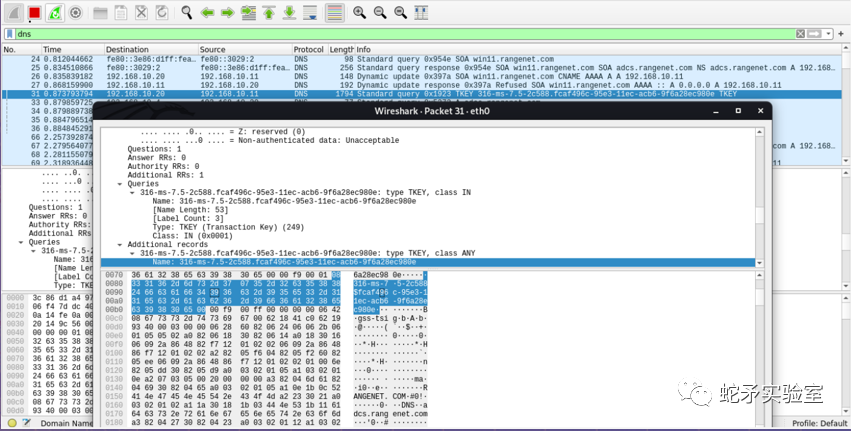Select hex row 00c0 in dialog bytes pane
Screen dimensions: 851x431
pyautogui.click(x=266, y=319)
